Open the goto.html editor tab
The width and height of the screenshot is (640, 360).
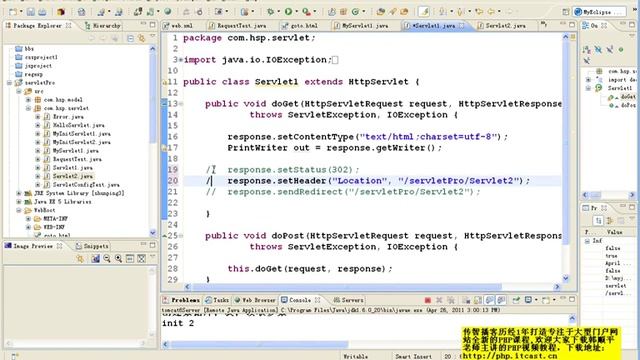[300, 25]
